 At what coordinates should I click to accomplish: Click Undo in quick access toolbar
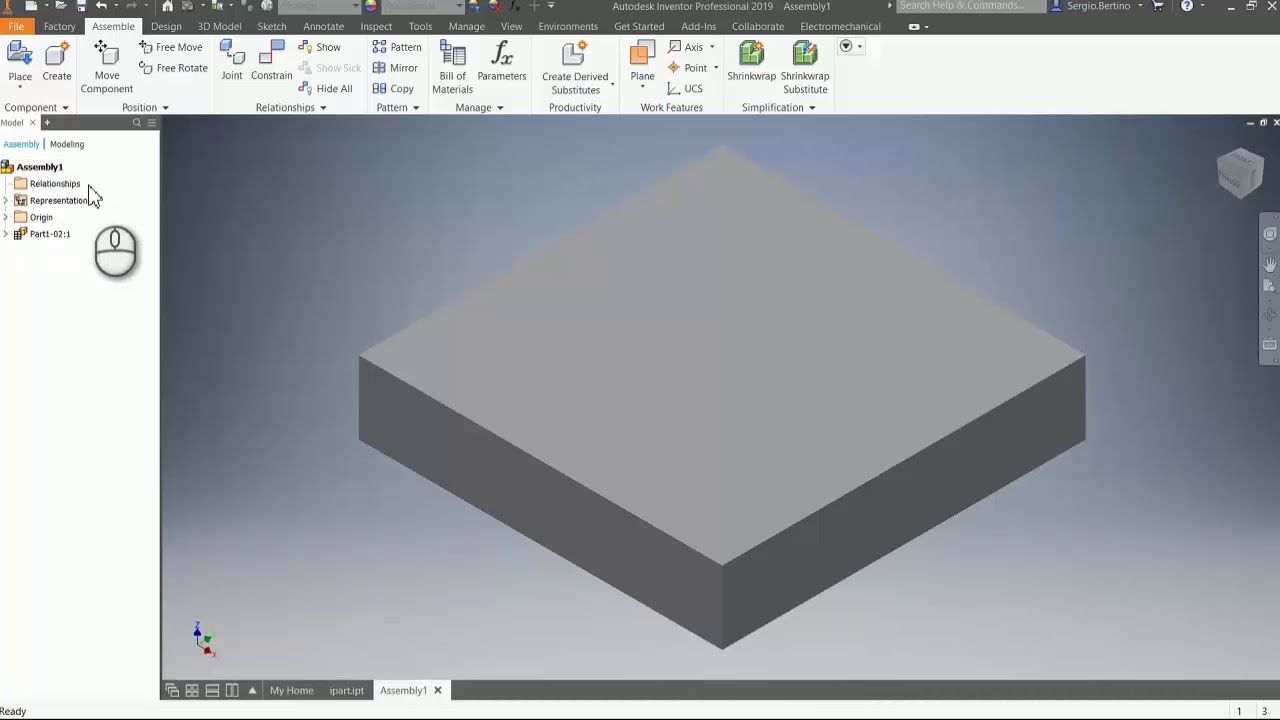point(101,6)
